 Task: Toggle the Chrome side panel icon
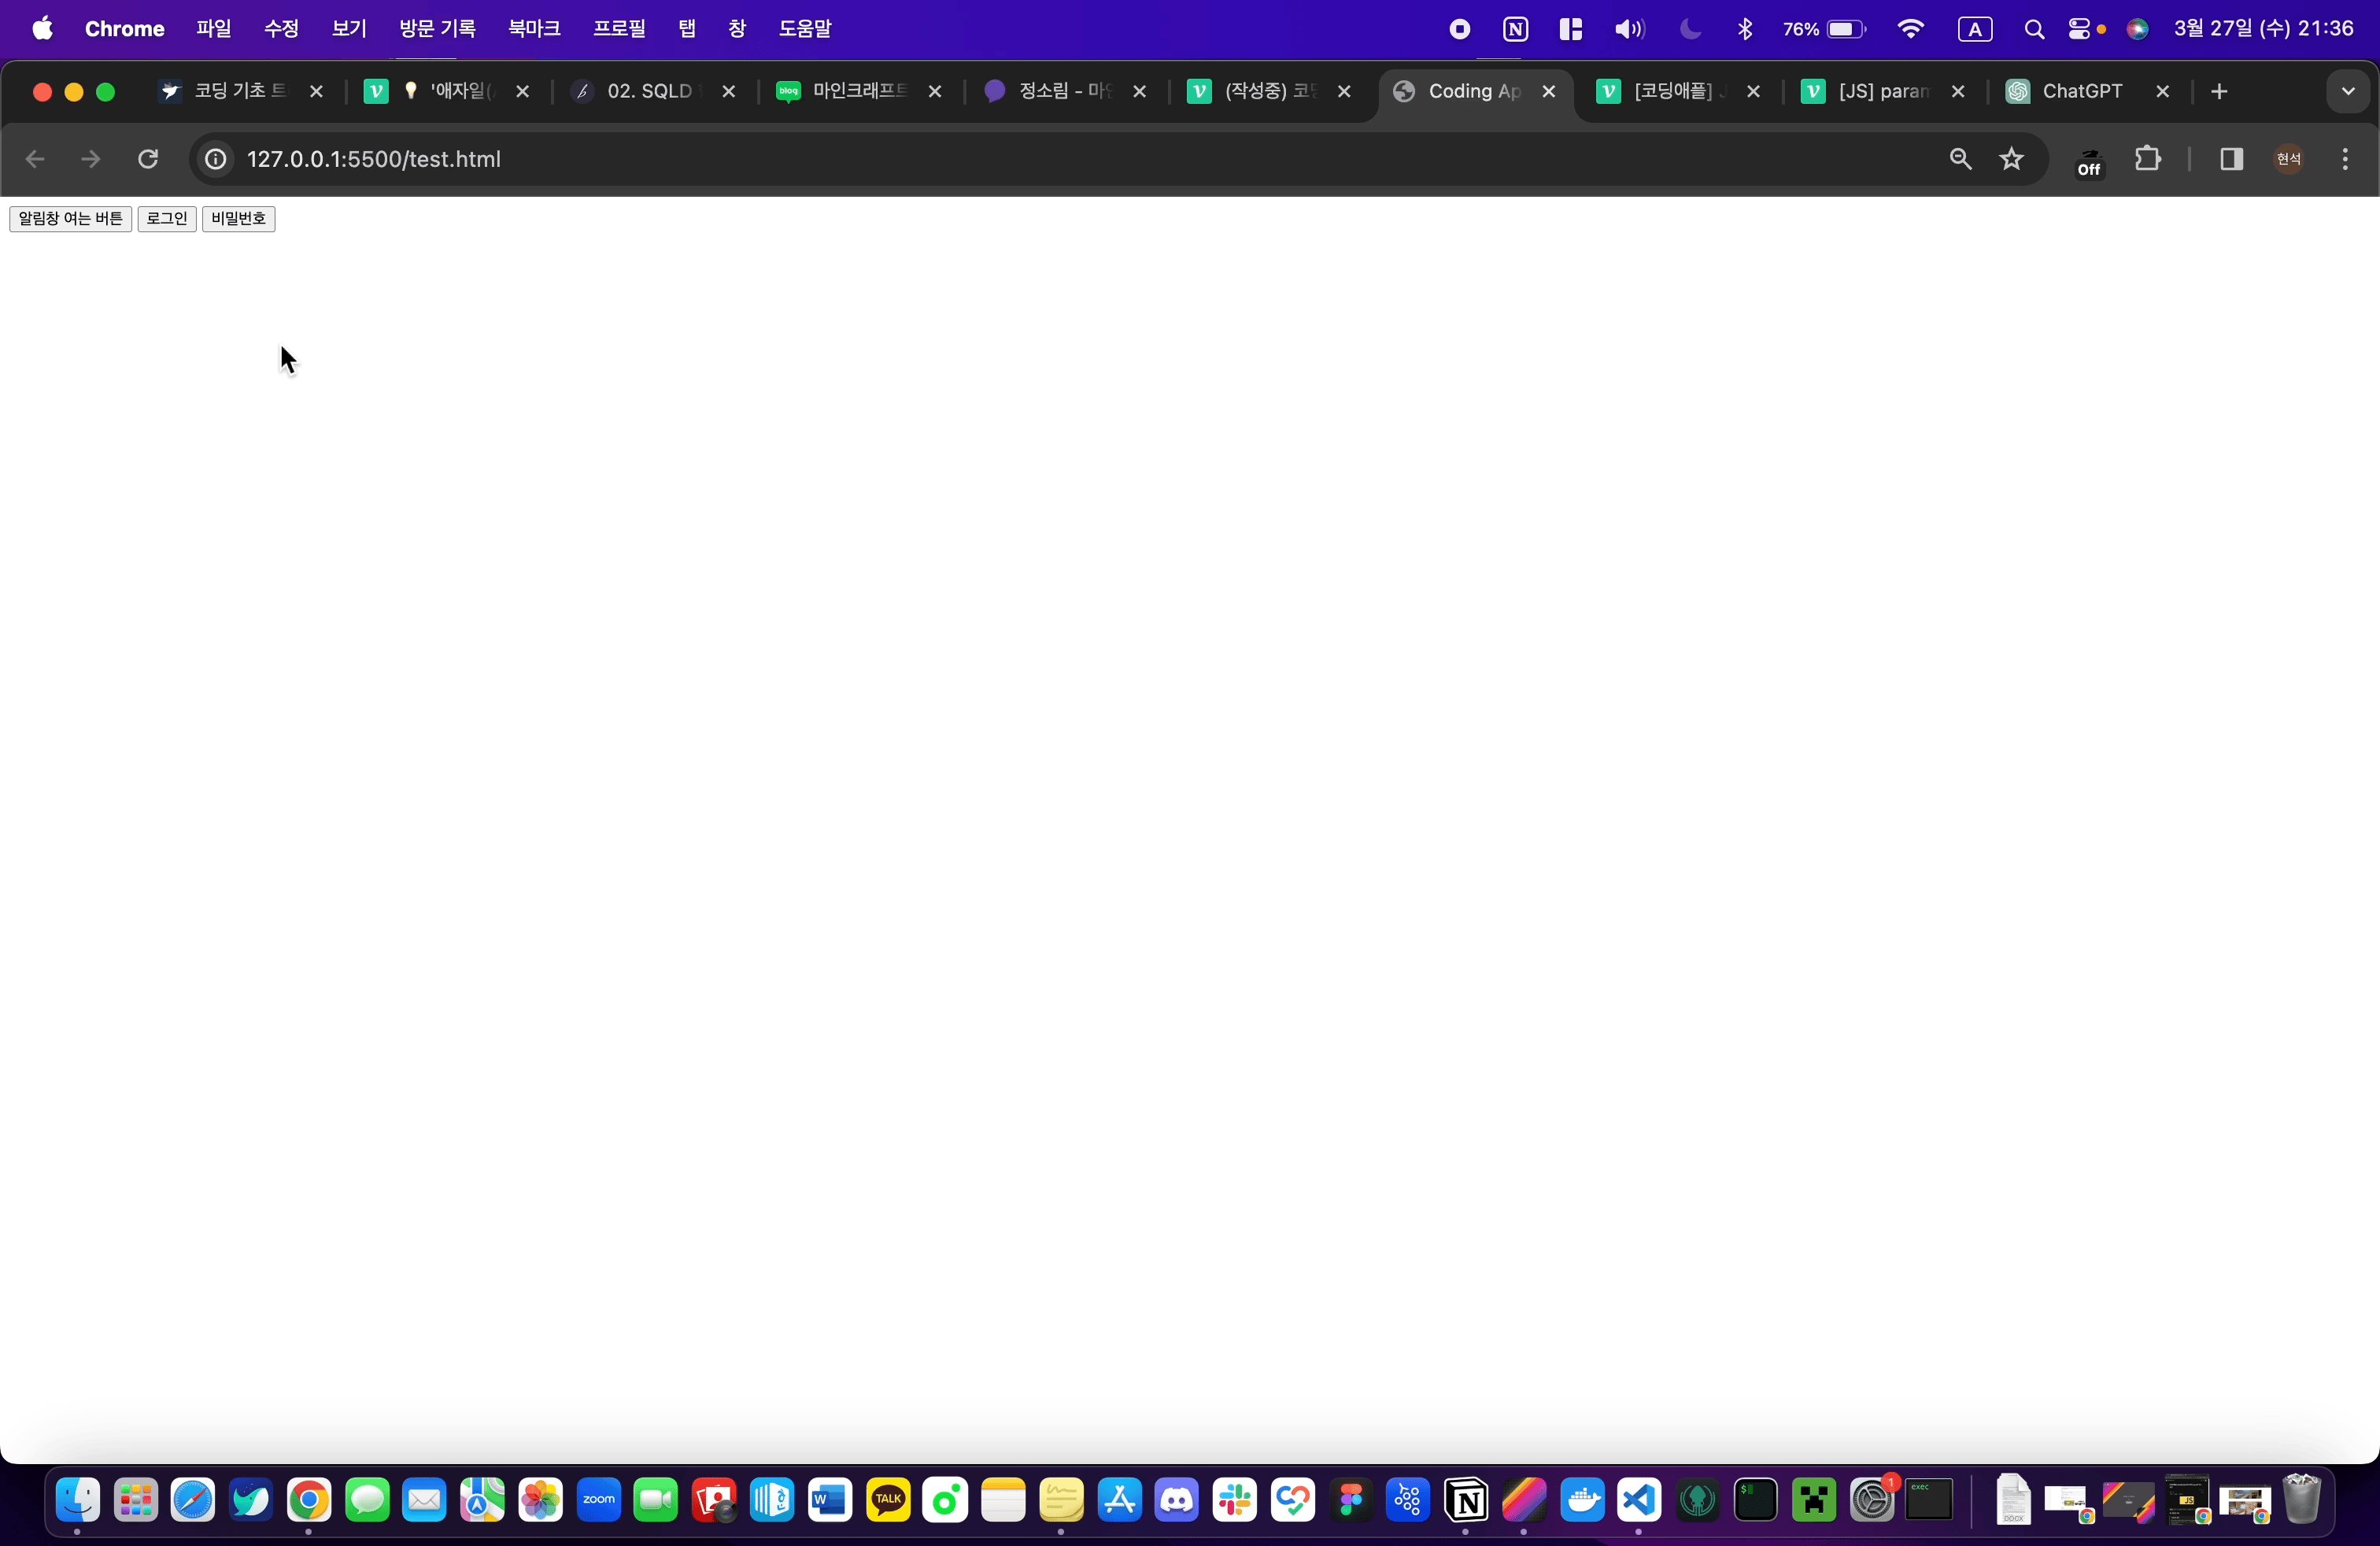(2231, 159)
